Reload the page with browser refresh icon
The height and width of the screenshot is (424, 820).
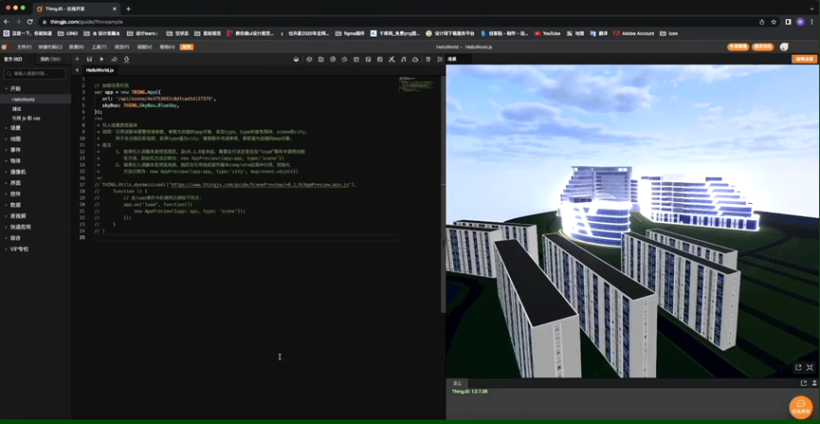[x=31, y=21]
